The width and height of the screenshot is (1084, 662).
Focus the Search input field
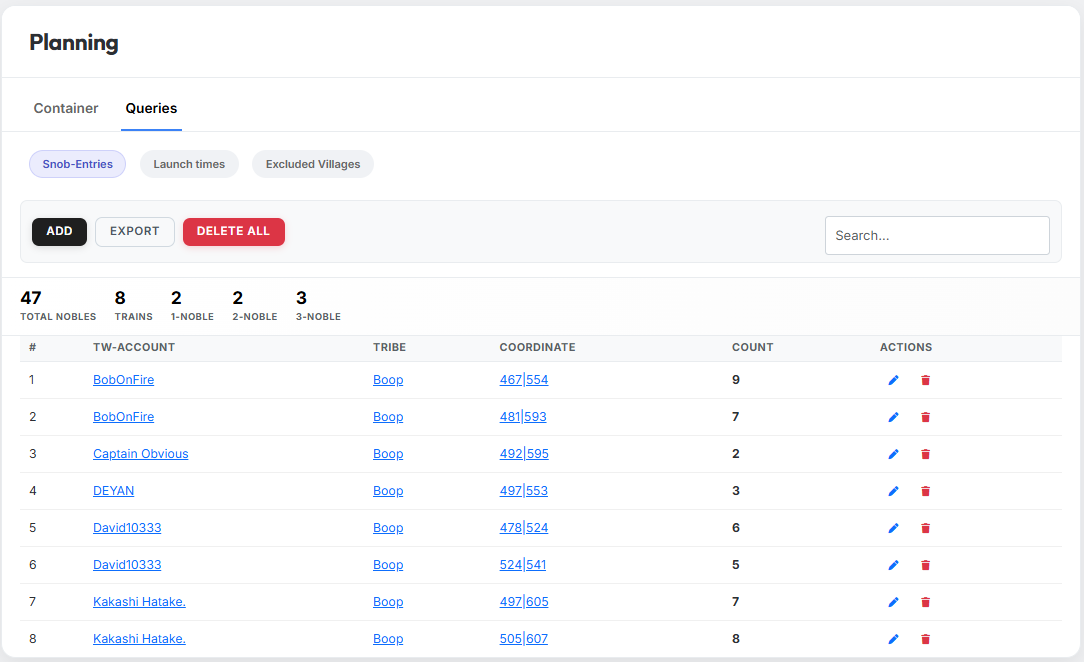click(x=937, y=236)
